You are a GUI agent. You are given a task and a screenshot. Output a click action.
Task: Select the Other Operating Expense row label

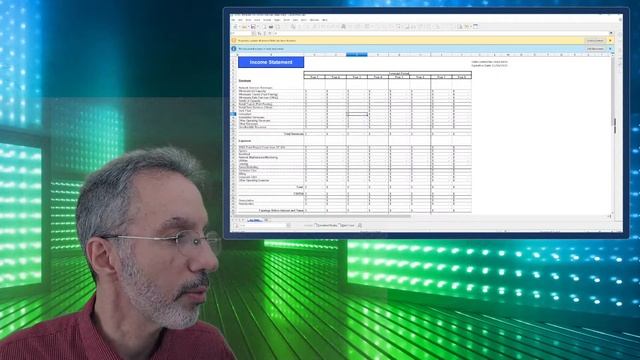[x=254, y=180]
